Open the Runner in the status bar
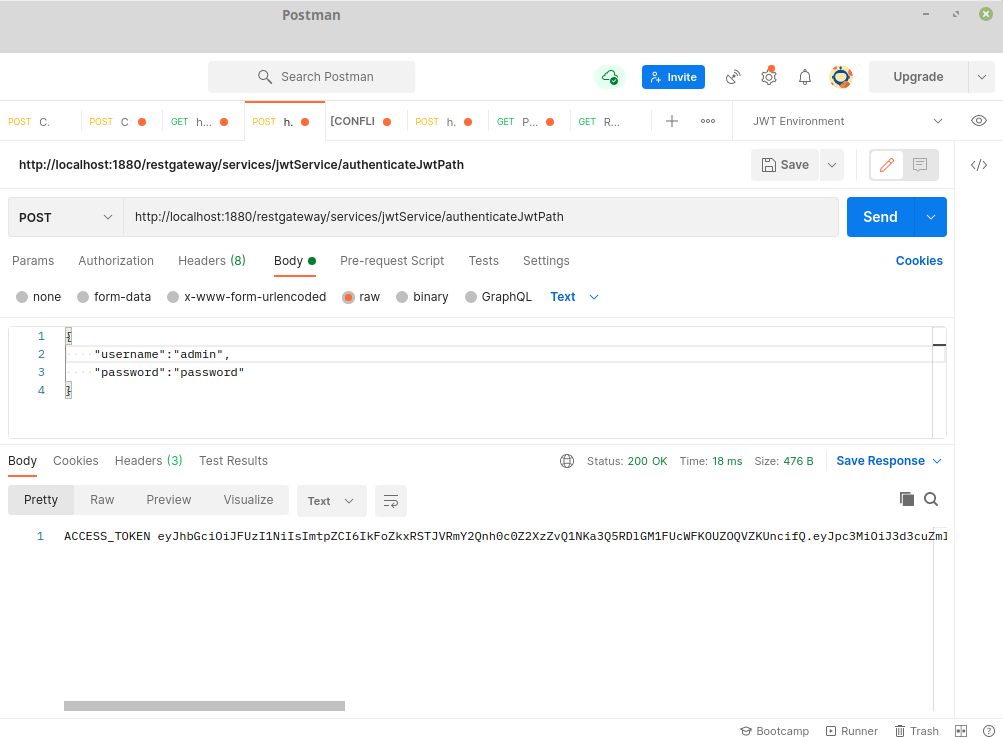Image resolution: width=1003 pixels, height=737 pixels. pyautogui.click(x=851, y=731)
